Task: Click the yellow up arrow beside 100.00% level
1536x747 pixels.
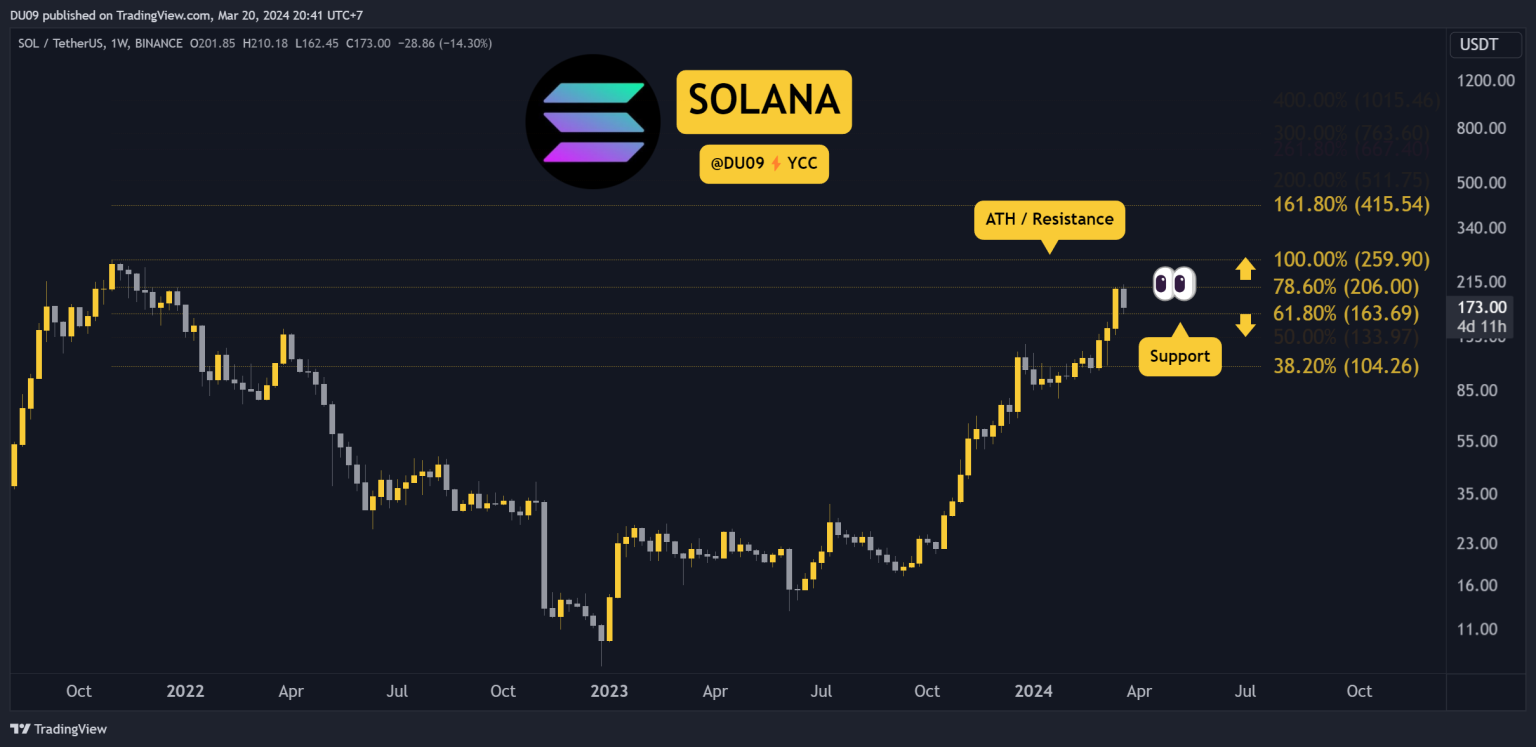Action: (1245, 268)
